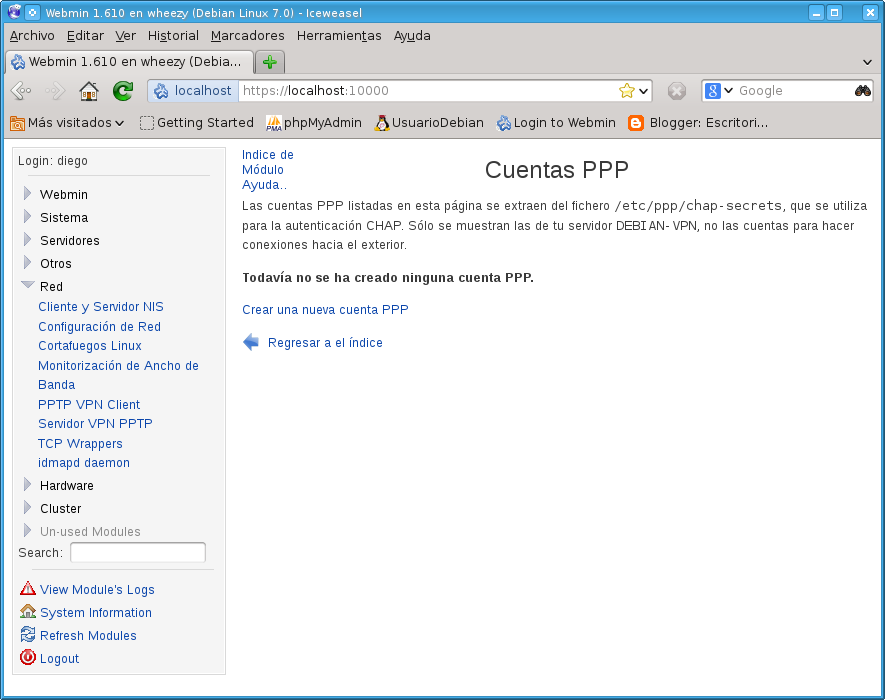Click the Más visitados bookmark folder icon
Viewport: 885px width, 700px height.
tap(17, 123)
